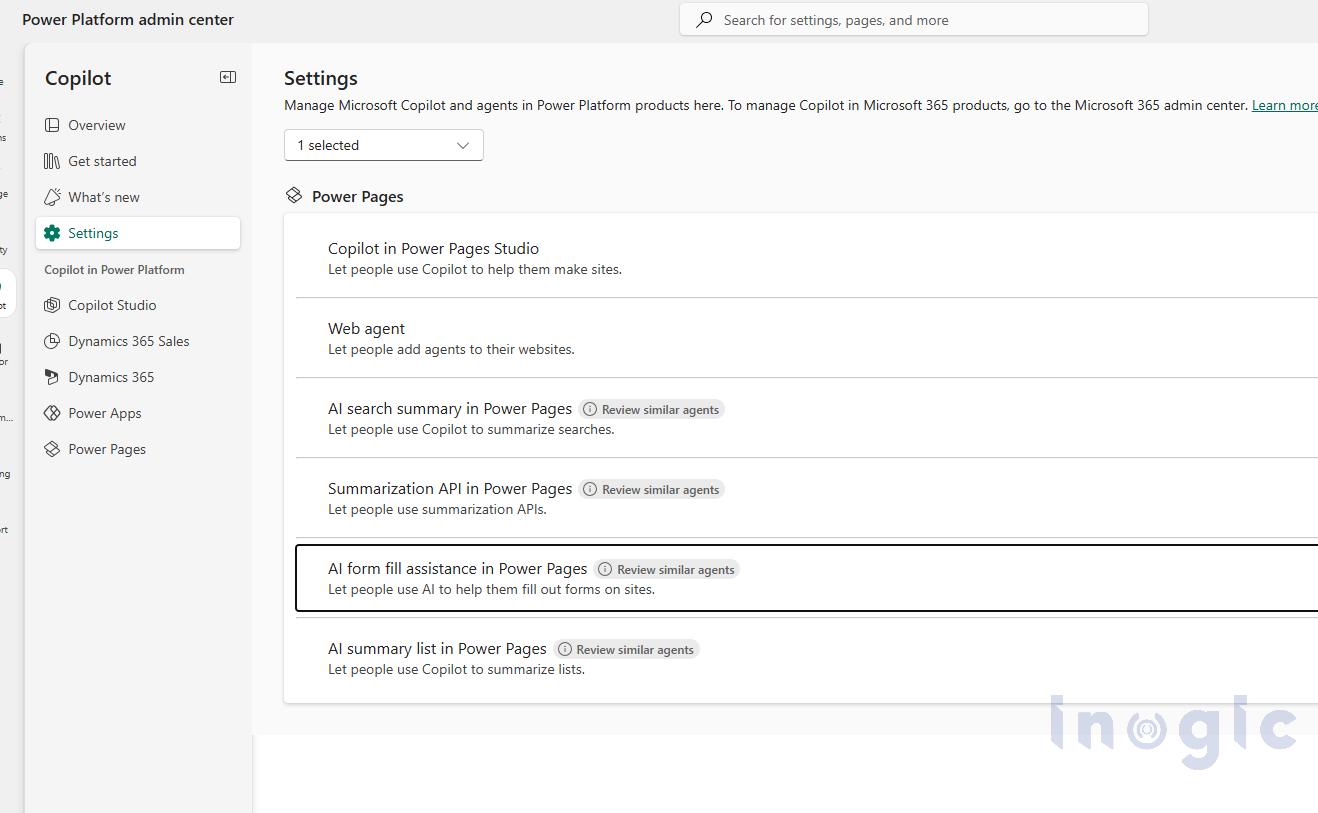Click info icon beside AI search summary
The image size is (1318, 813).
pyautogui.click(x=590, y=409)
